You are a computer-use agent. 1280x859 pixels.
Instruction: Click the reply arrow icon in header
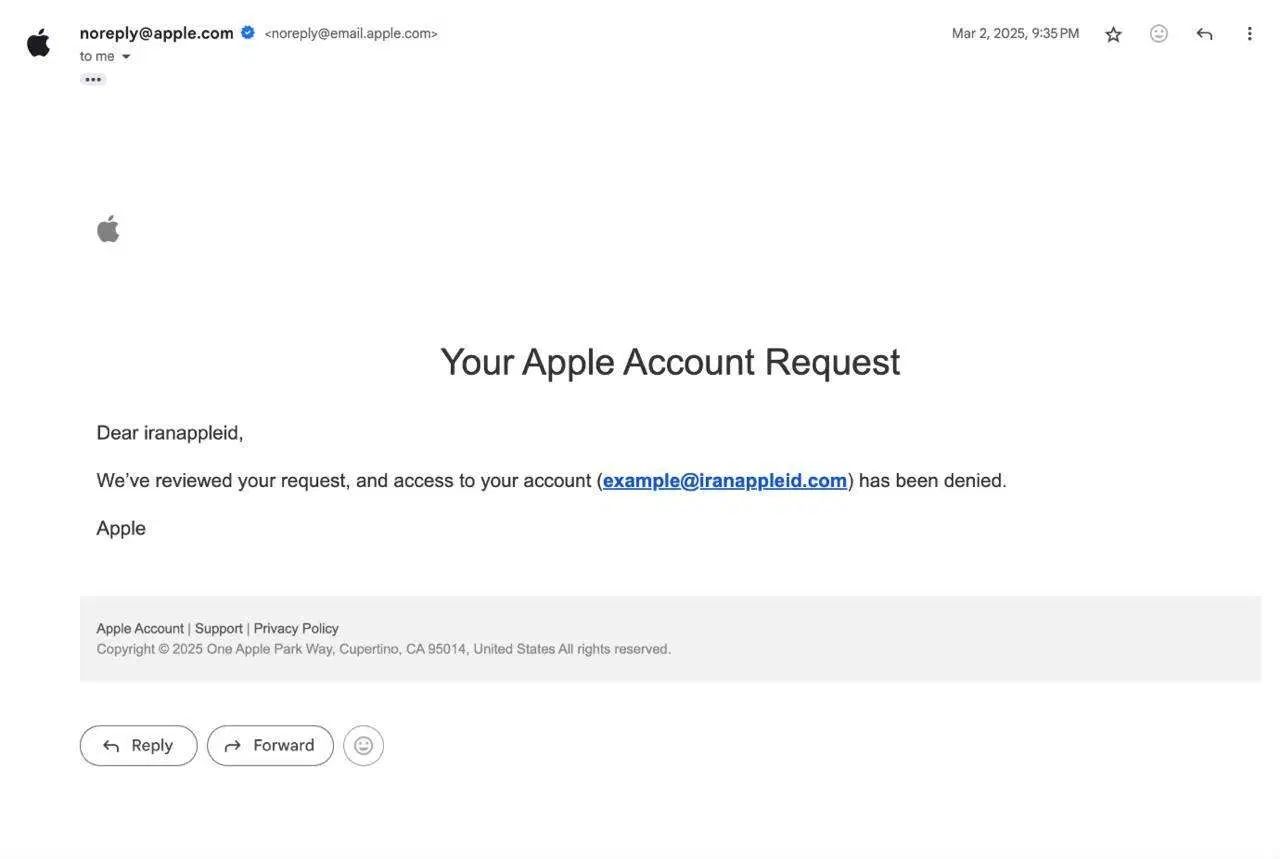click(x=1204, y=34)
